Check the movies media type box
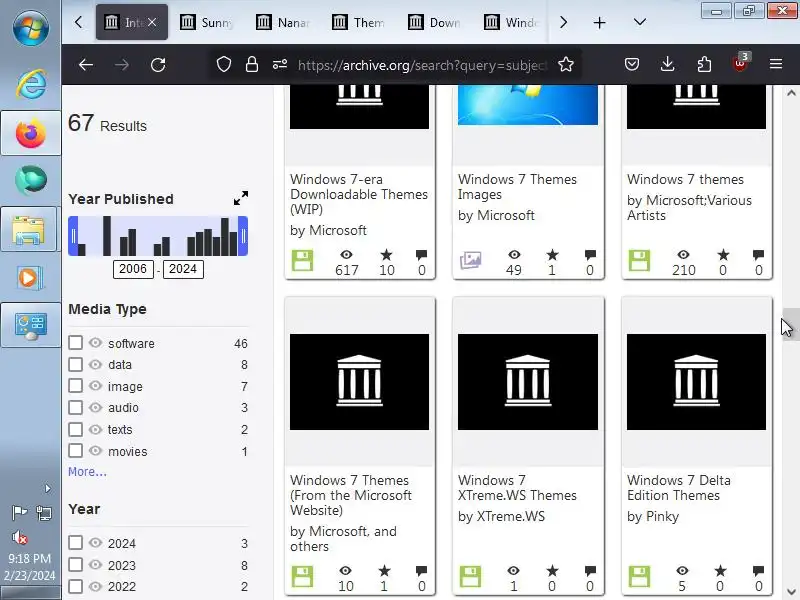This screenshot has height=600, width=800. [x=76, y=451]
